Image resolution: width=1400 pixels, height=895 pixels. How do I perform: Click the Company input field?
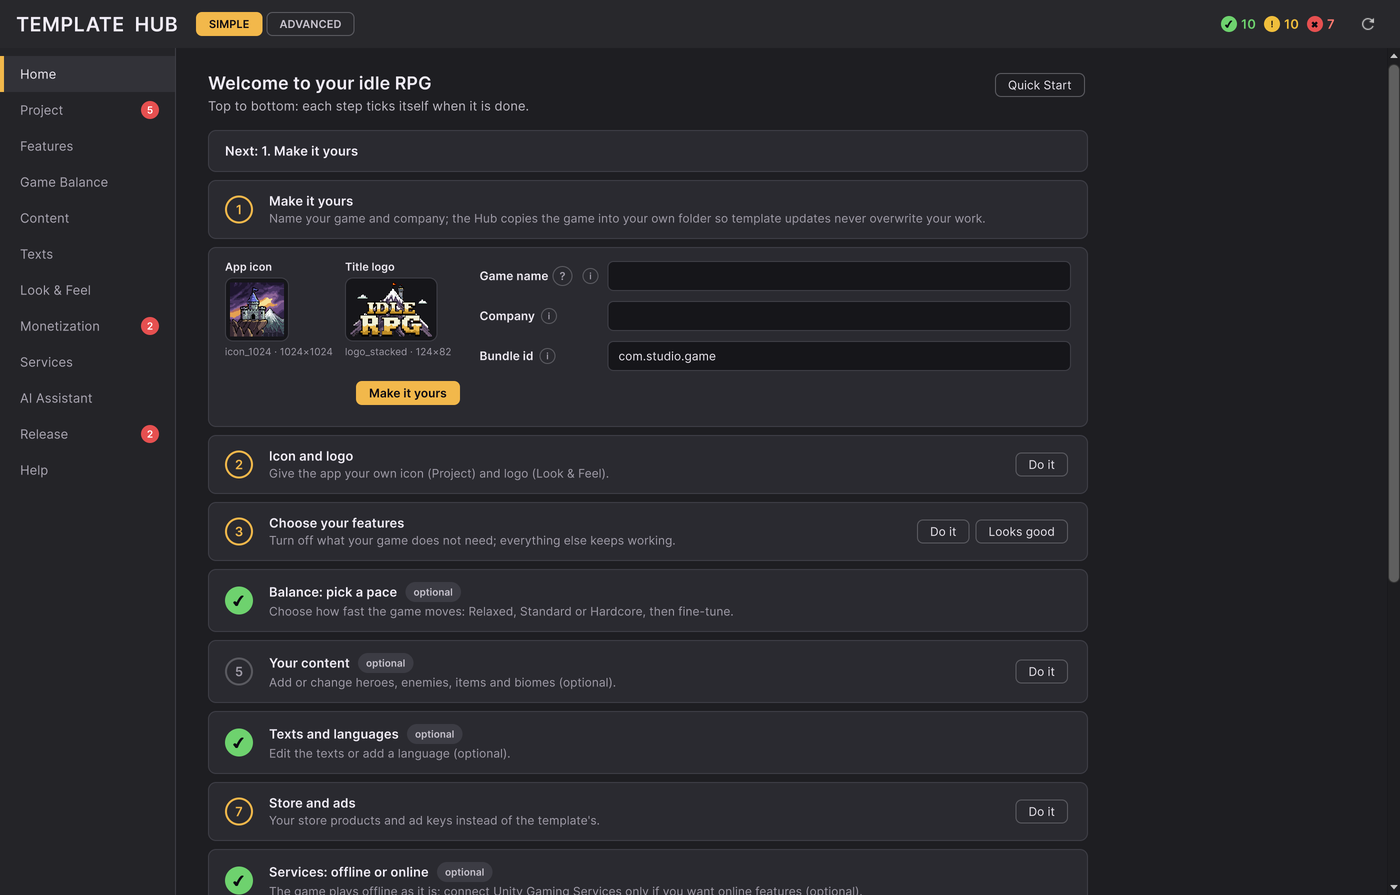(839, 316)
